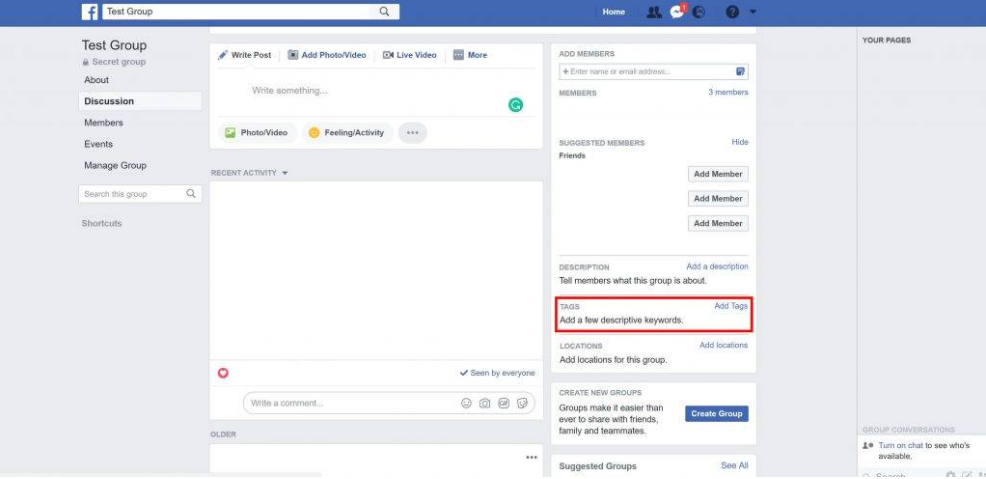This screenshot has width=986, height=479.
Task: Click the first Add Member button
Action: click(x=718, y=174)
